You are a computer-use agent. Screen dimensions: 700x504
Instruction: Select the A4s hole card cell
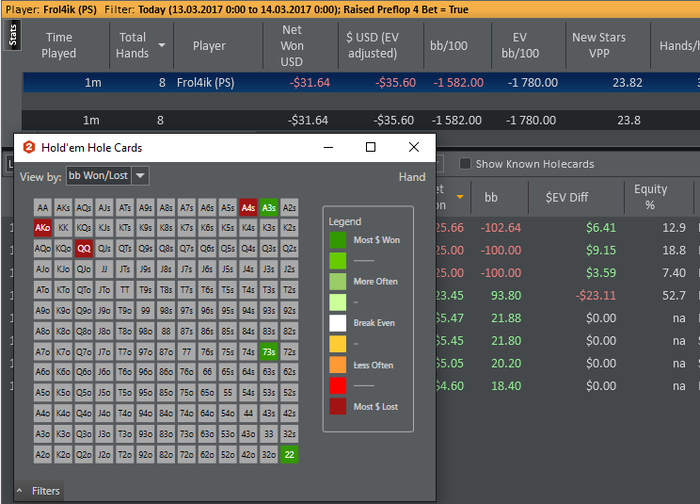pos(248,208)
